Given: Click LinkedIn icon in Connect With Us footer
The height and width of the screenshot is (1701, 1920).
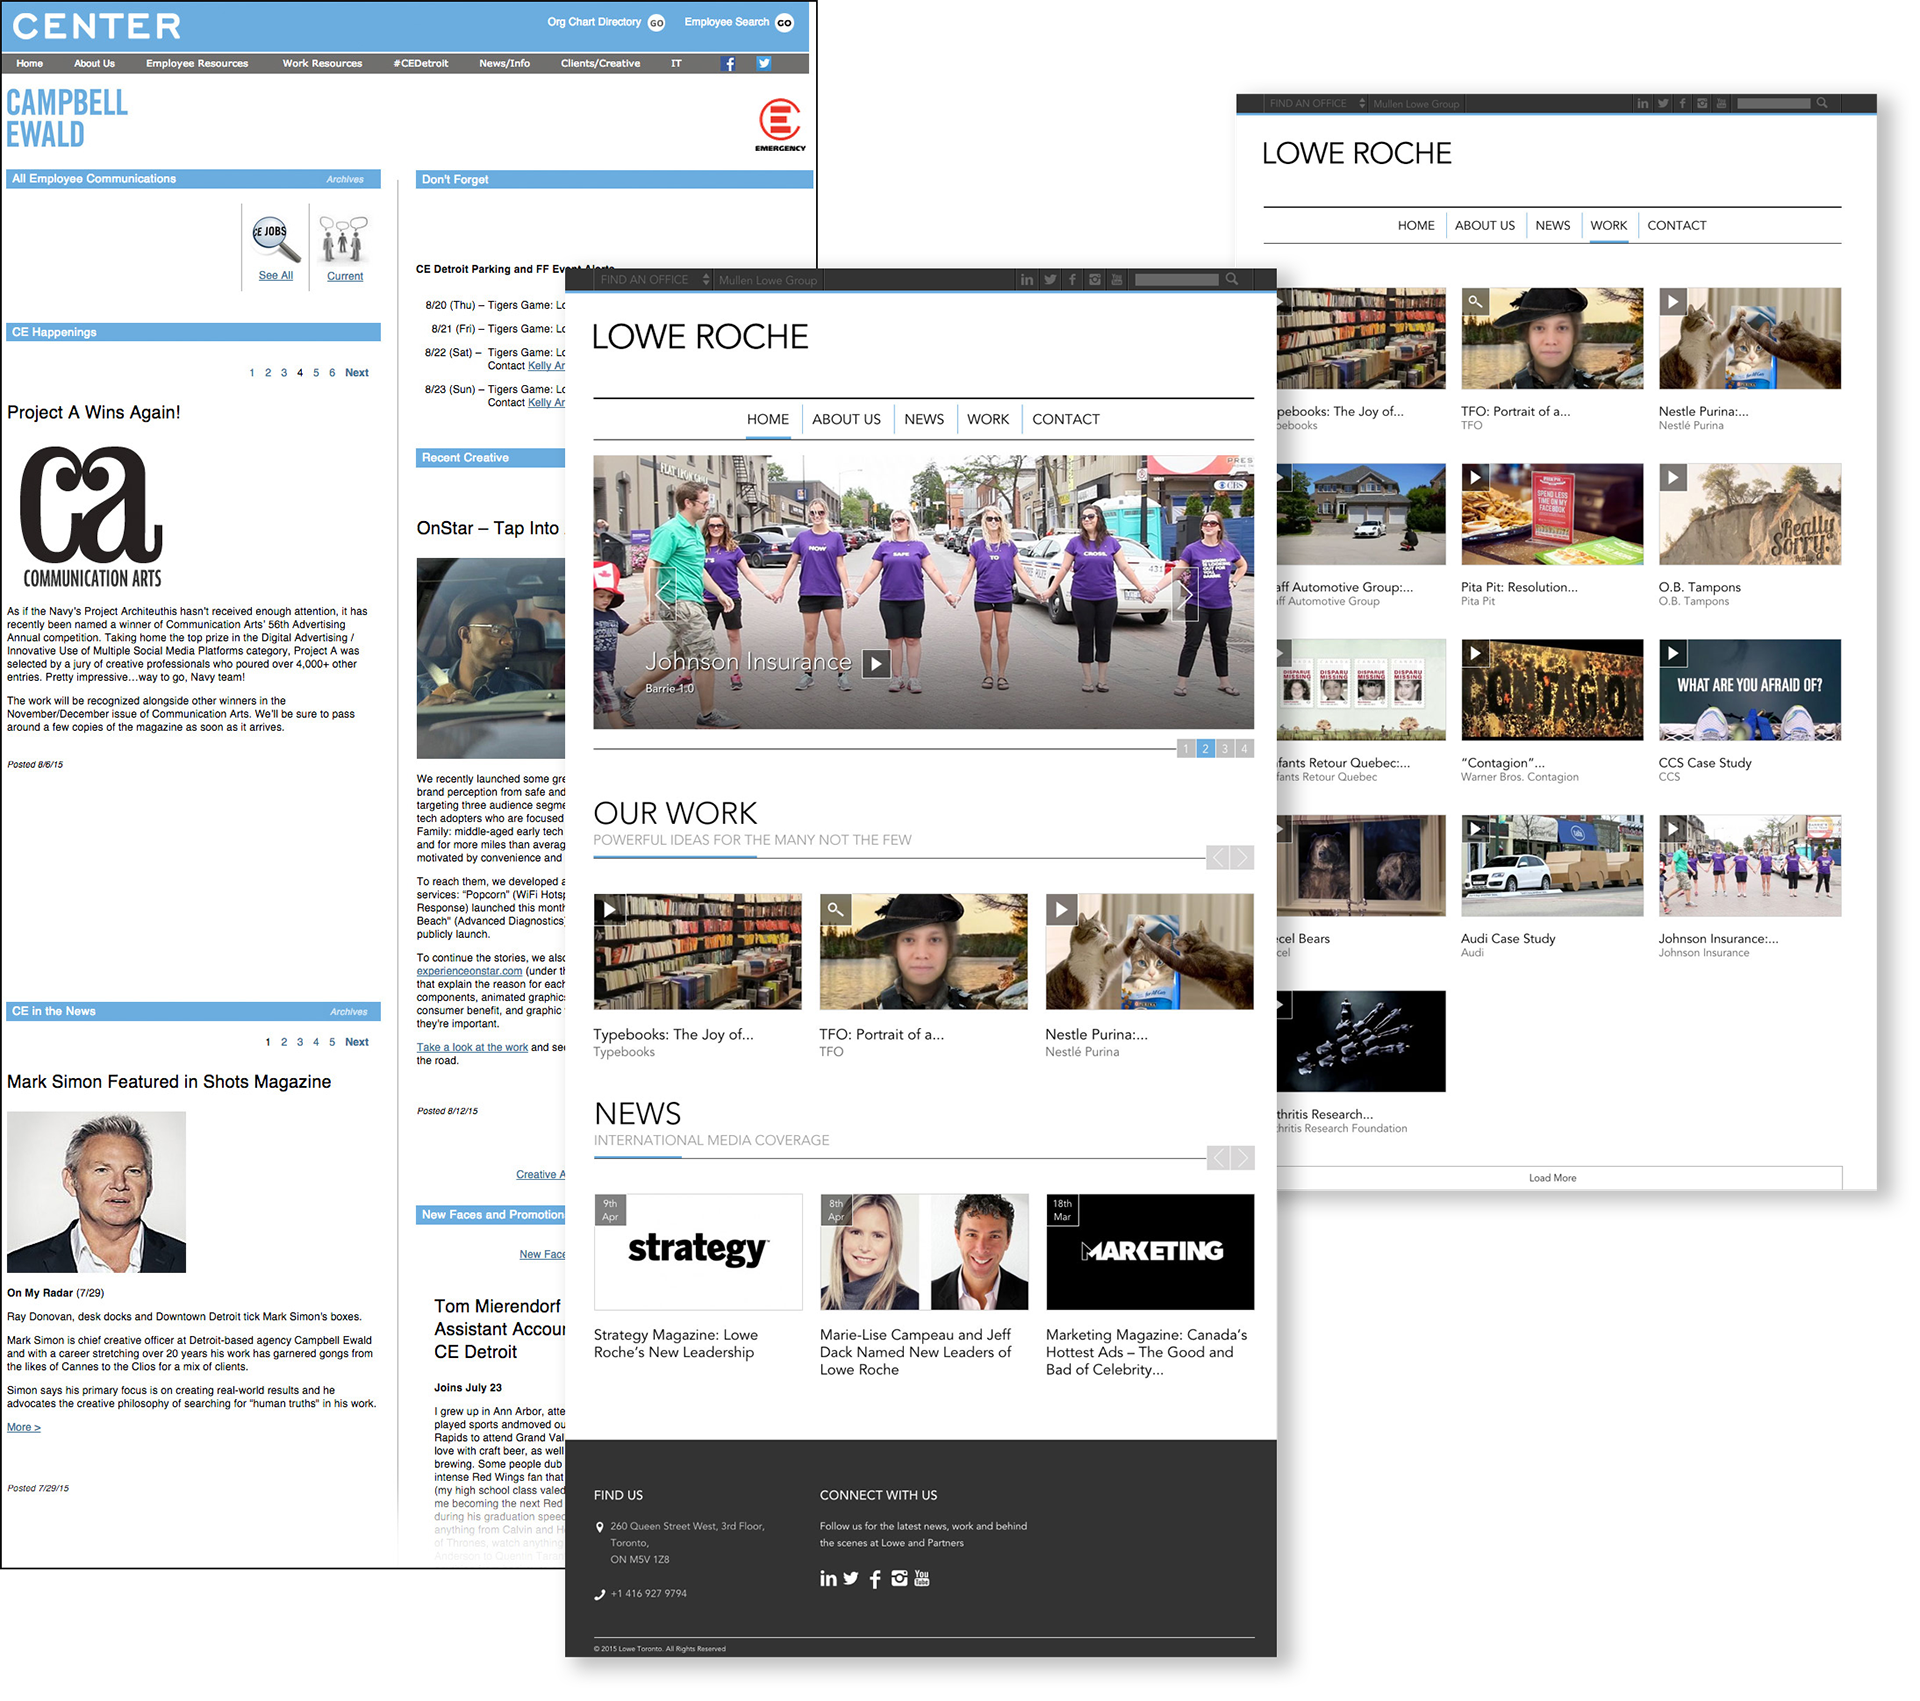Looking at the screenshot, I should pos(828,1578).
